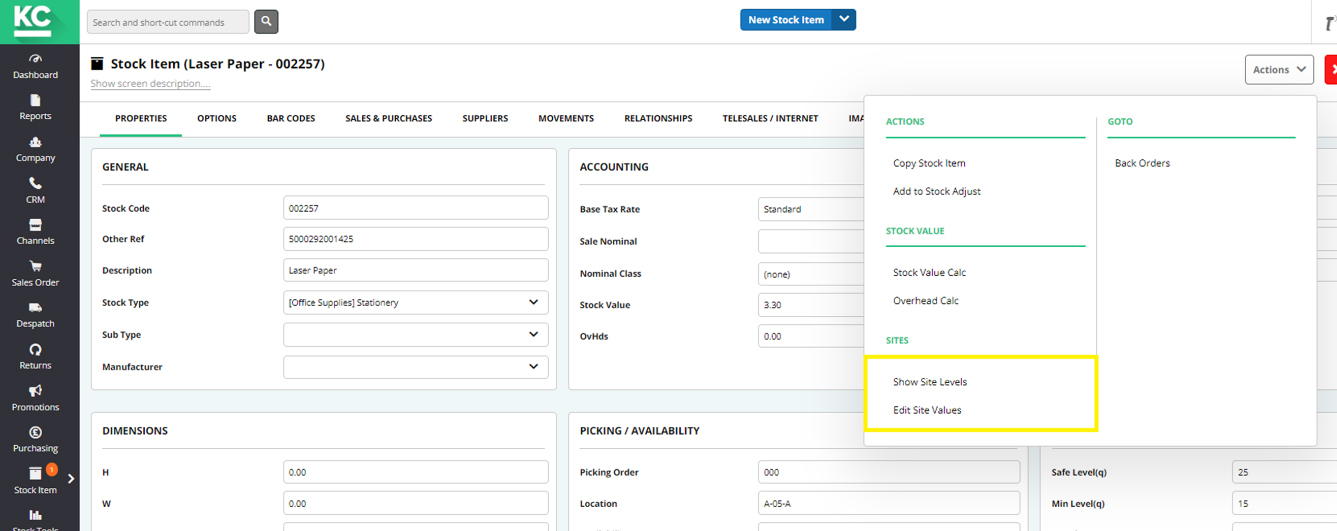1337x531 pixels.
Task: Select Add to Stock Adjust
Action: [937, 191]
